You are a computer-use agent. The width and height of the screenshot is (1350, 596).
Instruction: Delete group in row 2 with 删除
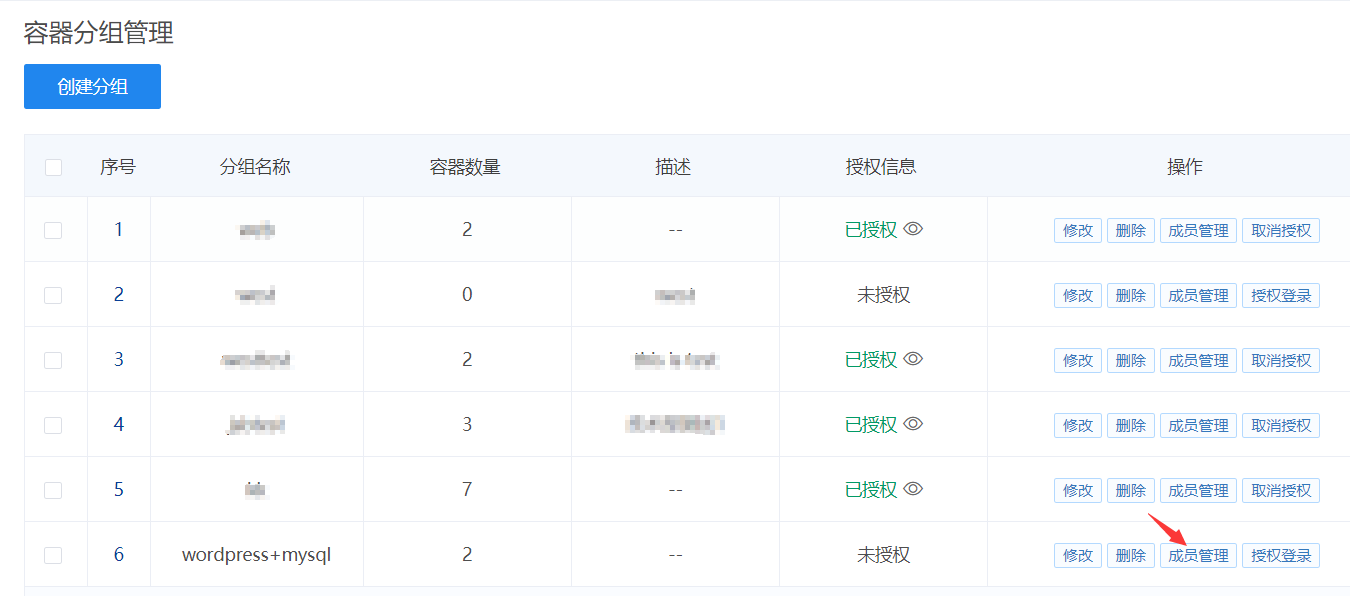(1131, 296)
